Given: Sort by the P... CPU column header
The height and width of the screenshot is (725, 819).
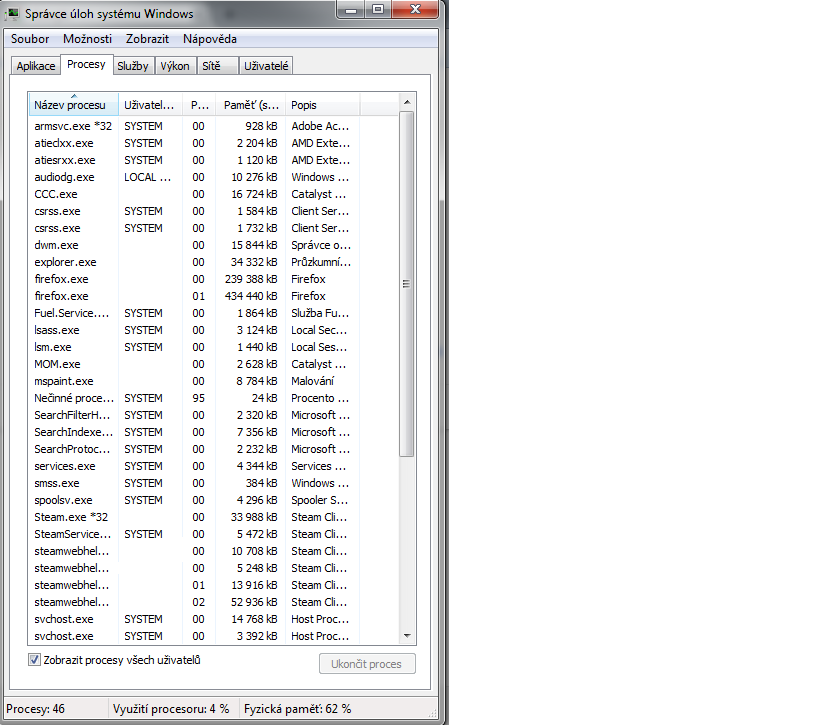Looking at the screenshot, I should pos(200,105).
